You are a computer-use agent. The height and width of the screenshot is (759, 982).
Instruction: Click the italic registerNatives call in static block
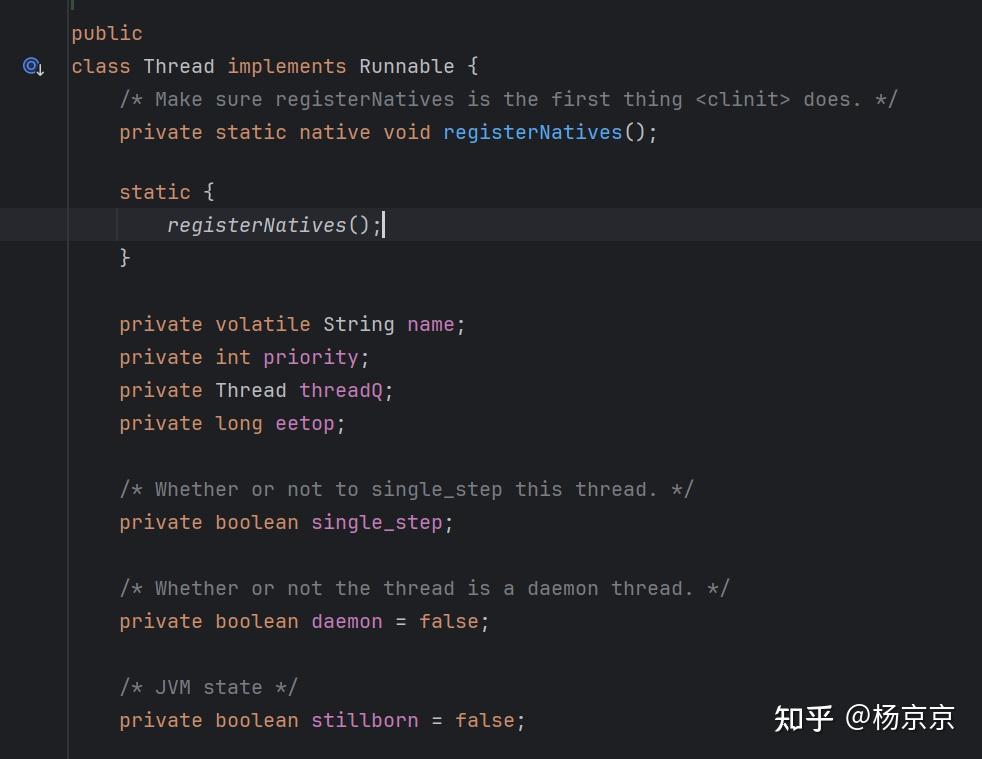click(x=256, y=225)
